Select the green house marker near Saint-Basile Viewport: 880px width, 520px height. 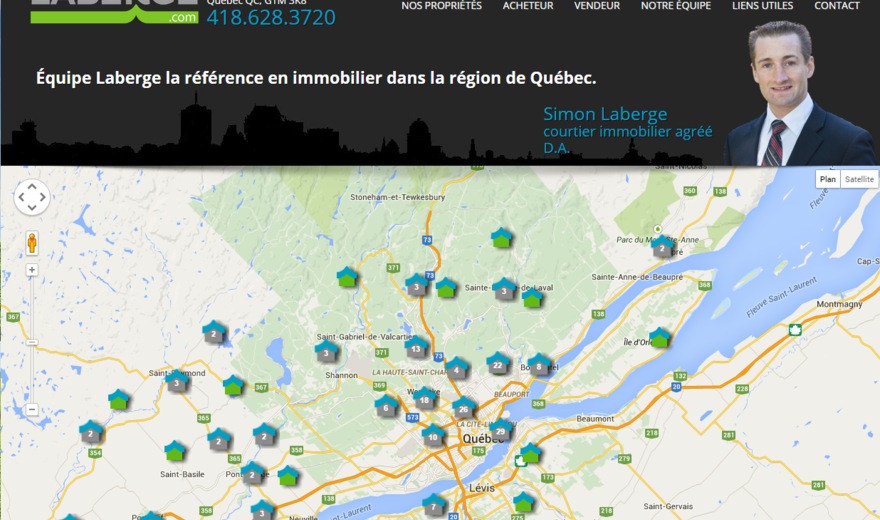coord(175,451)
